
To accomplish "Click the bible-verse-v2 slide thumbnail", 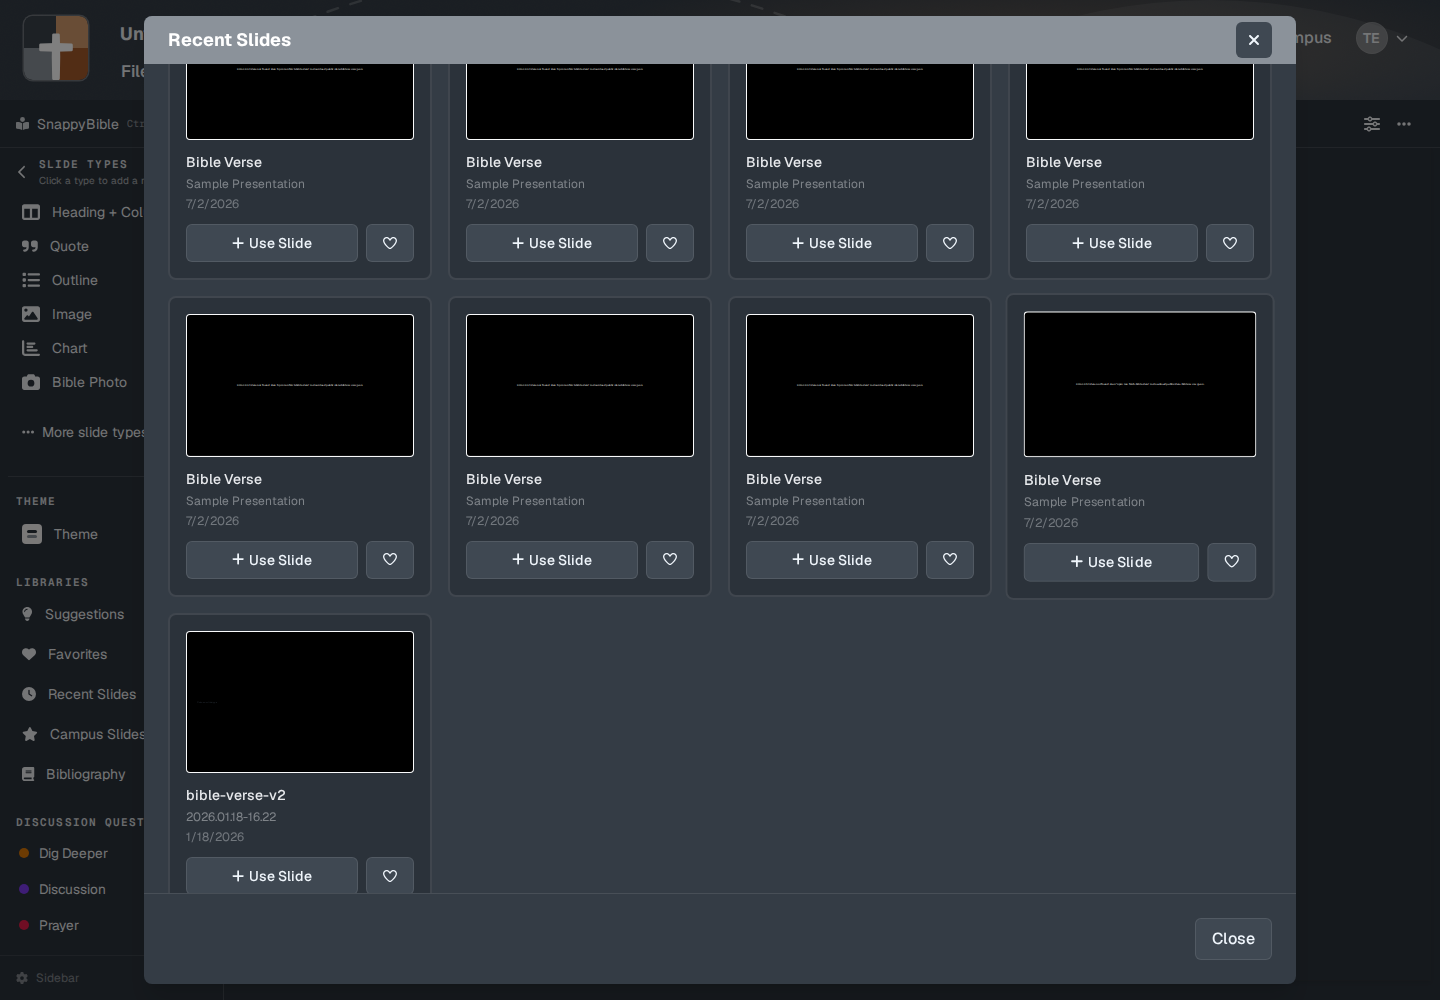I will click(x=300, y=702).
